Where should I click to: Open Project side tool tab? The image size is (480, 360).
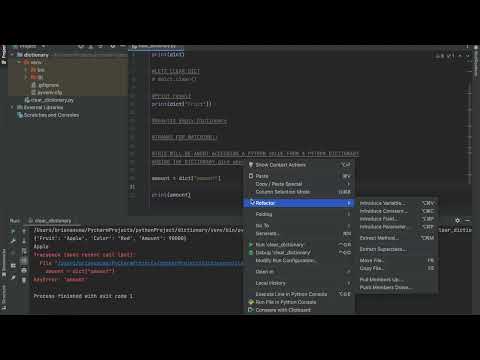(4, 54)
